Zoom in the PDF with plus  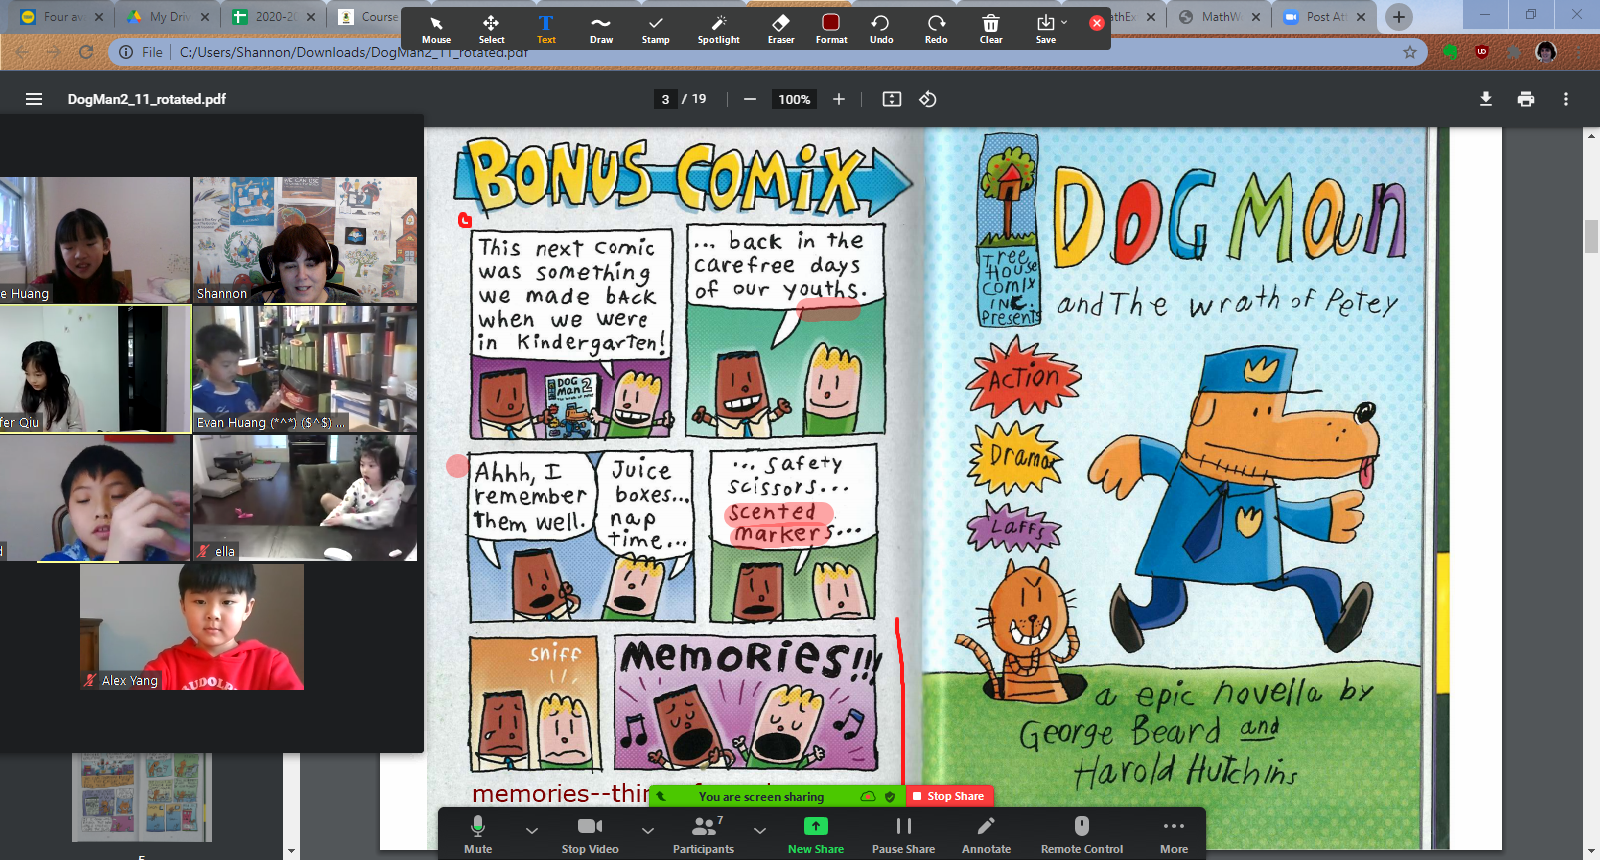pyautogui.click(x=839, y=99)
